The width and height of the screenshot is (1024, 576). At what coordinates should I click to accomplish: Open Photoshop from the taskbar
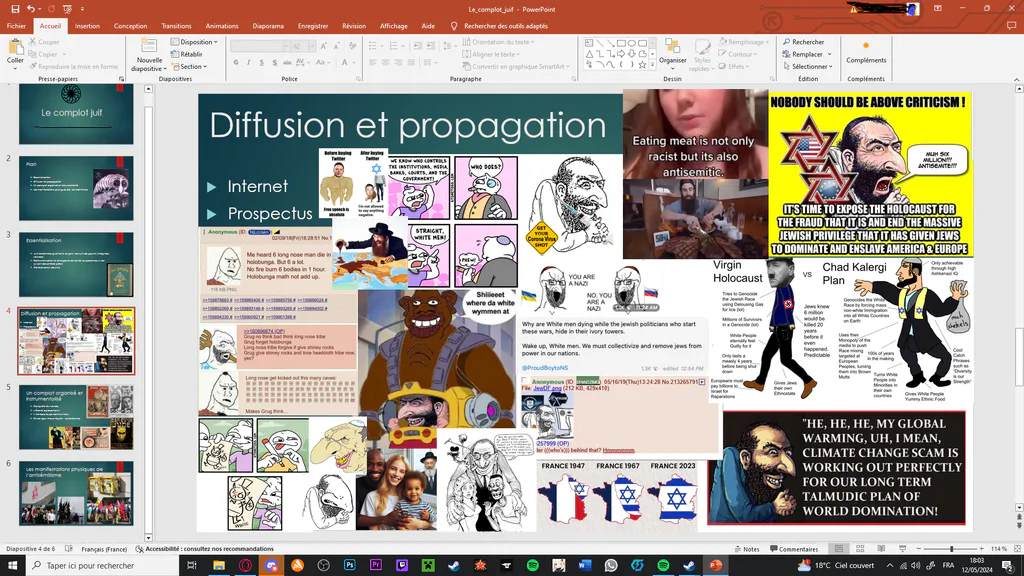point(349,566)
